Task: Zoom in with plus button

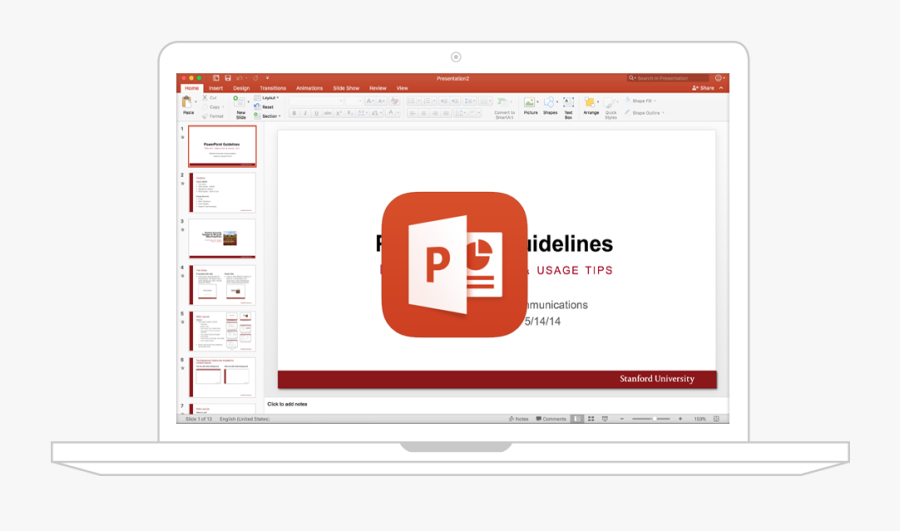Action: pos(680,419)
